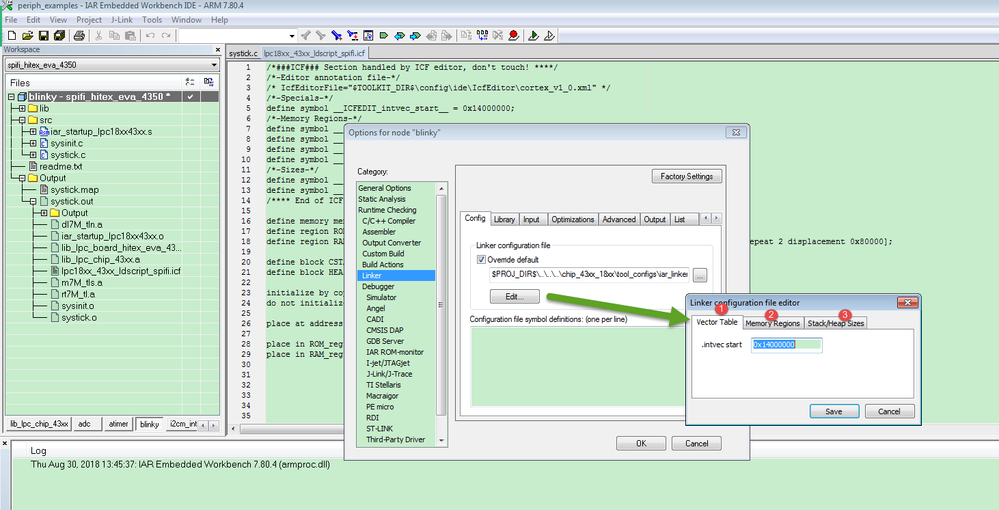The width and height of the screenshot is (999, 510).
Task: Expand the sysinit.c node
Action: coord(34,143)
